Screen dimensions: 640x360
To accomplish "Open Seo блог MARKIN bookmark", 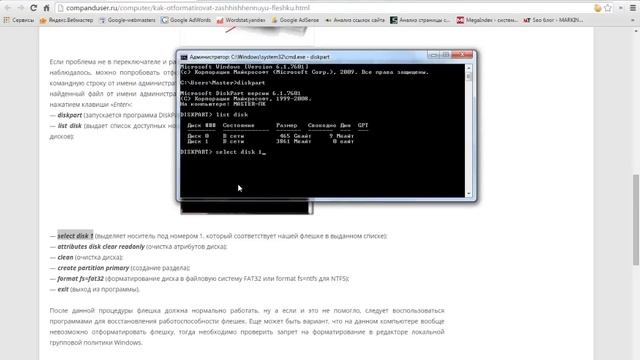I will pyautogui.click(x=553, y=20).
